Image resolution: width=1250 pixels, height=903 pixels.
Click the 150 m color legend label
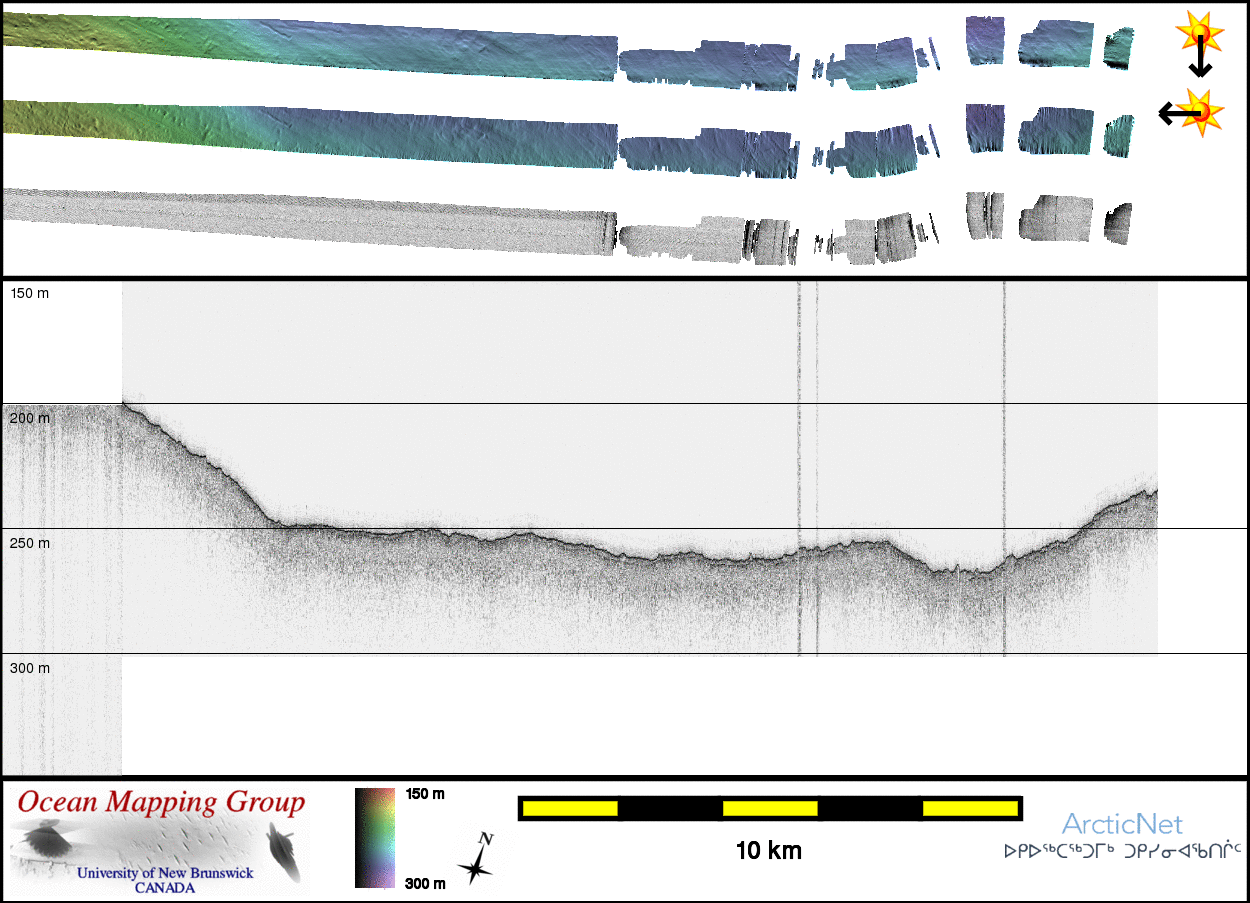coord(425,794)
